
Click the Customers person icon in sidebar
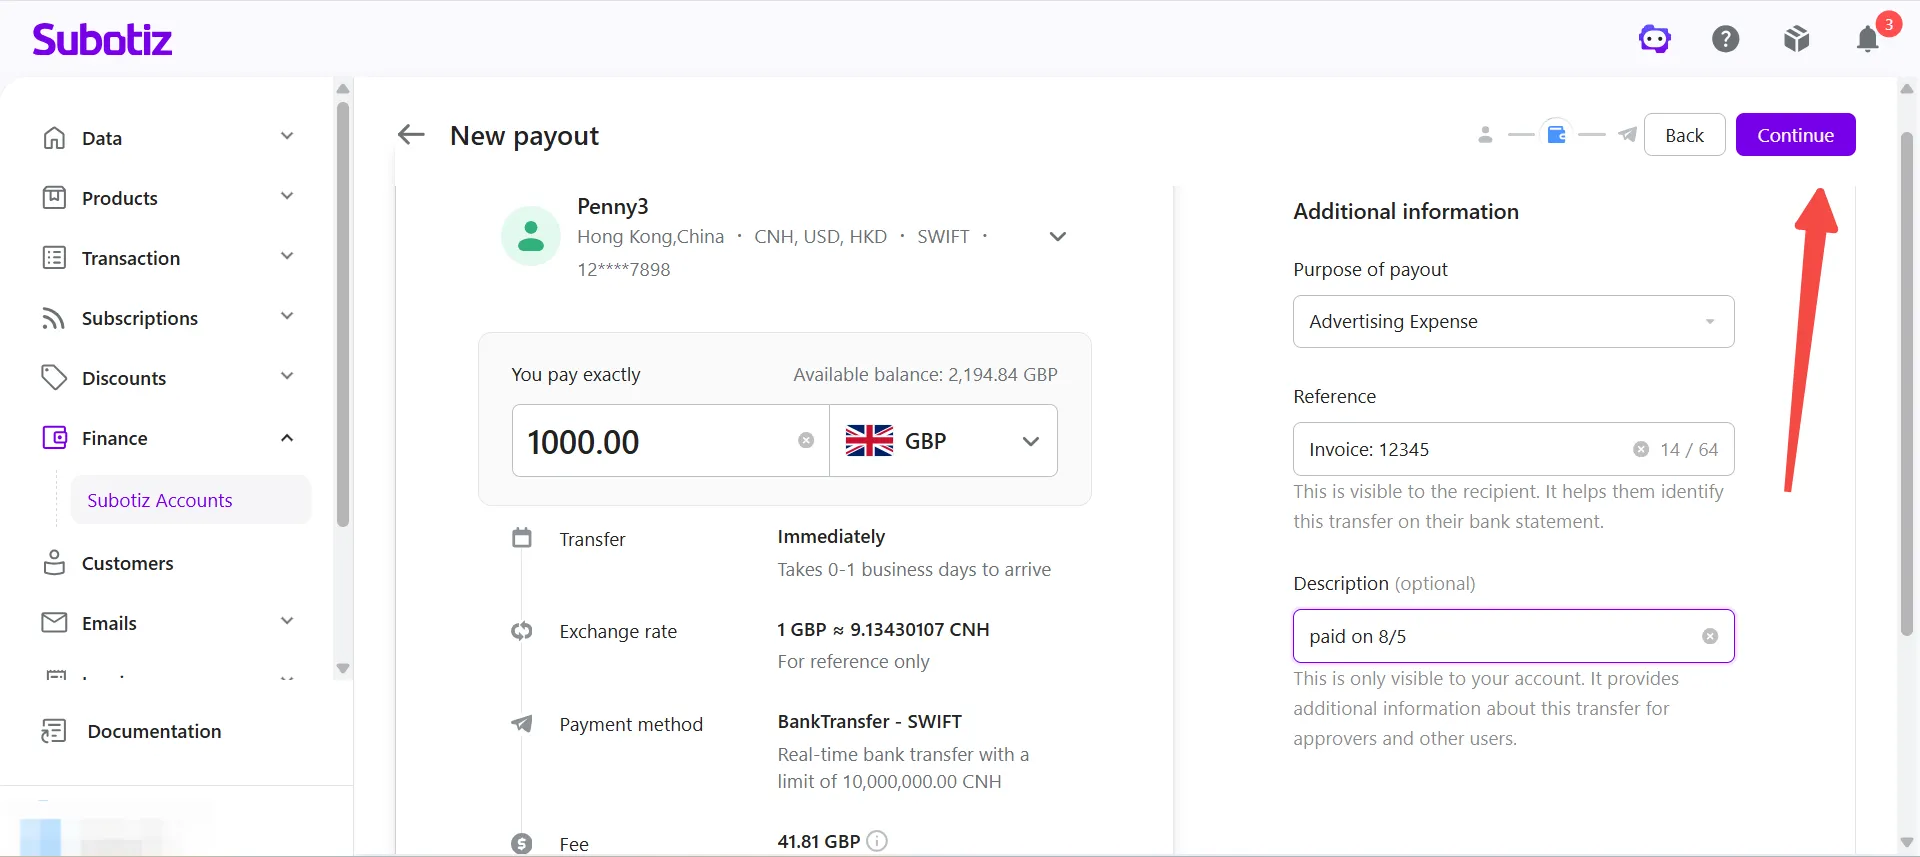tap(54, 563)
